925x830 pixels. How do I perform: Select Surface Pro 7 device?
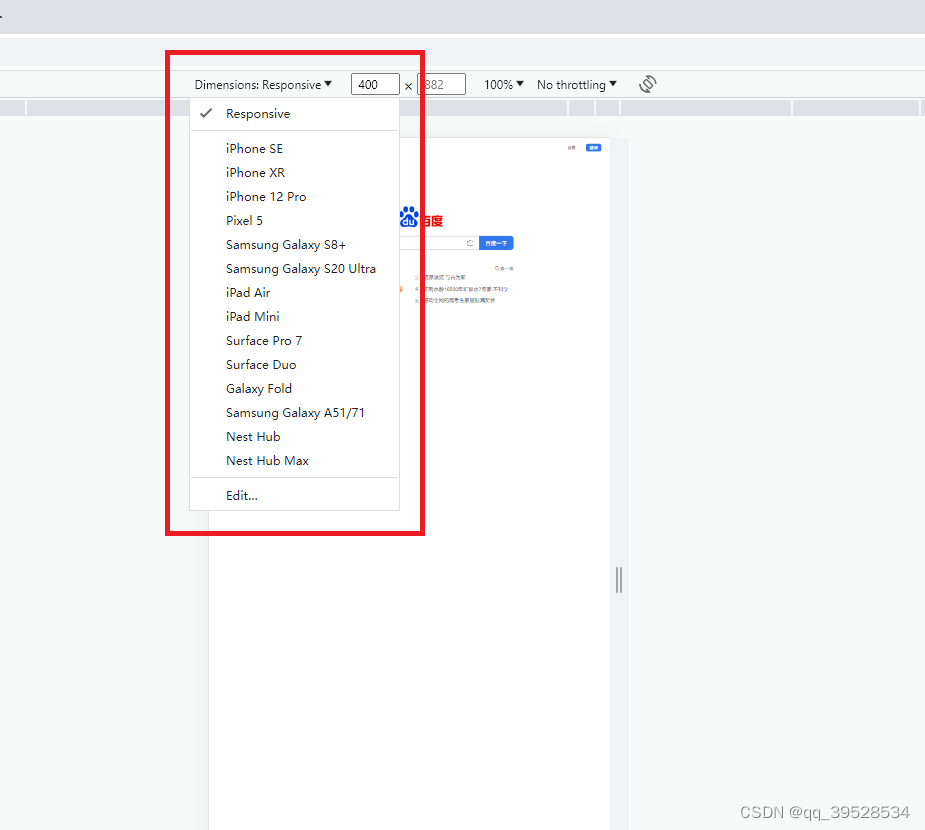(x=294, y=340)
